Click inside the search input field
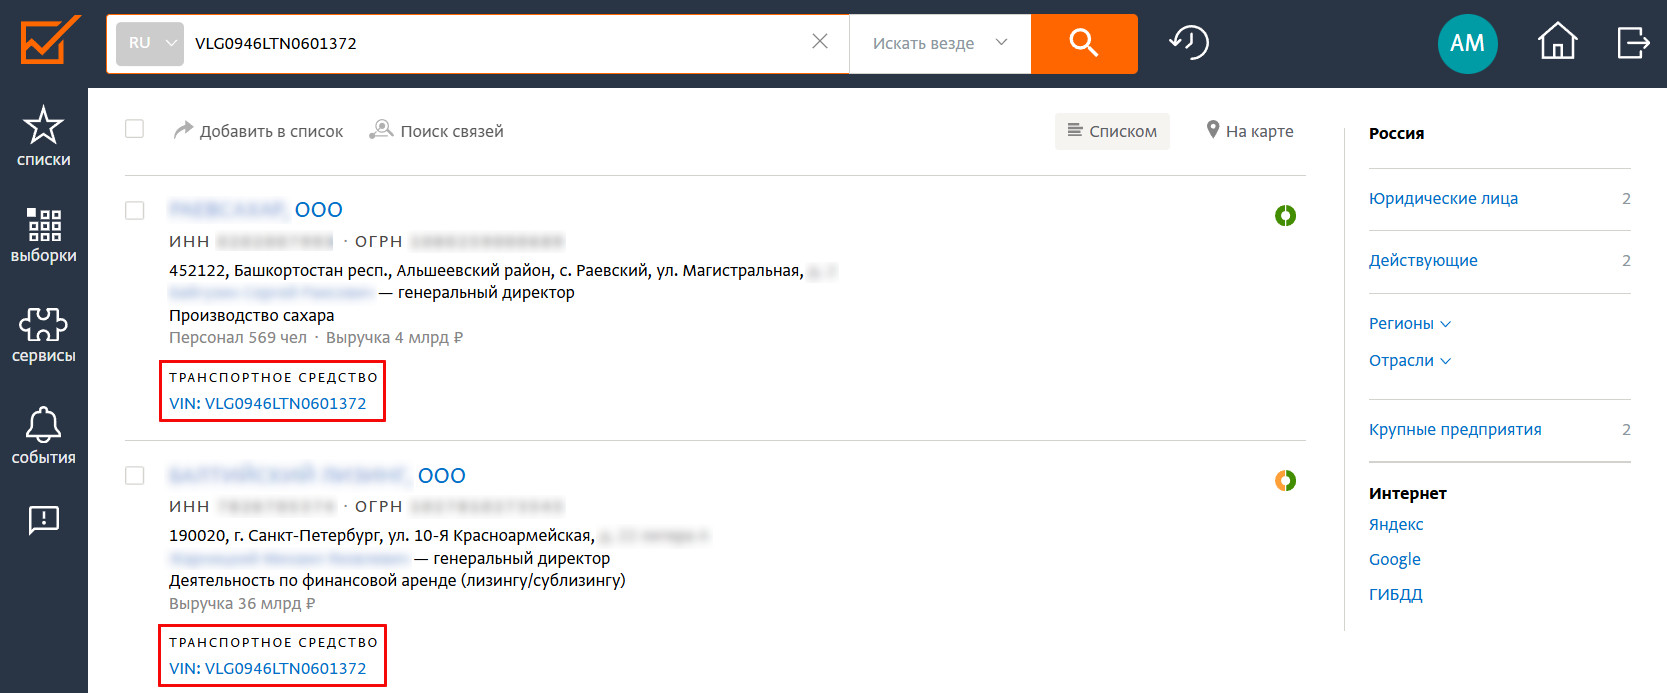This screenshot has height=693, width=1667. click(490, 43)
